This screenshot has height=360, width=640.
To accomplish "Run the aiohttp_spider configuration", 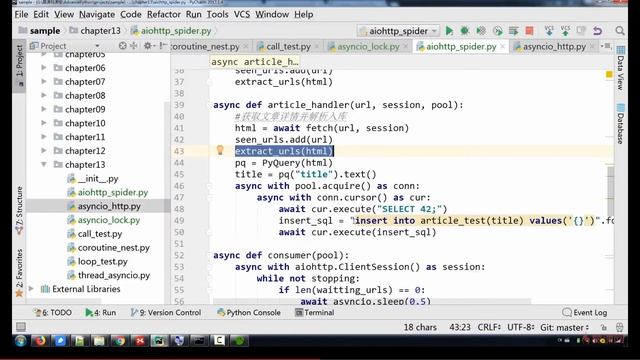I will click(x=449, y=31).
